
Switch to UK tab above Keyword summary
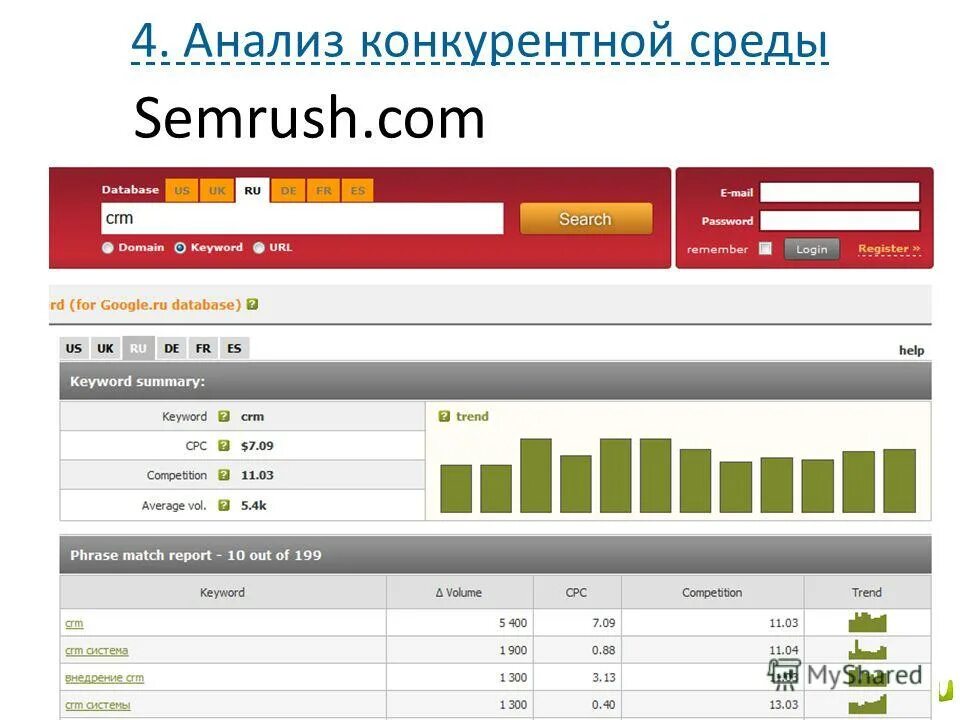coord(105,348)
